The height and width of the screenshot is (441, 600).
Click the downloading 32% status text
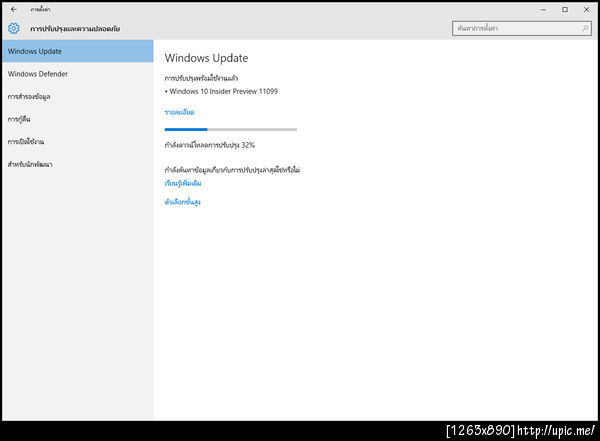pos(210,145)
